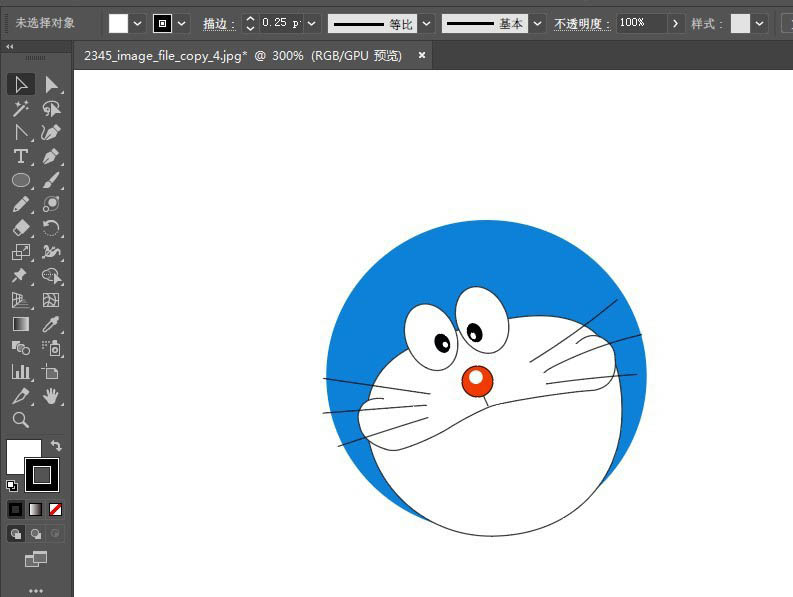
Task: Select the Zoom magnifier tool
Action: [x=21, y=420]
